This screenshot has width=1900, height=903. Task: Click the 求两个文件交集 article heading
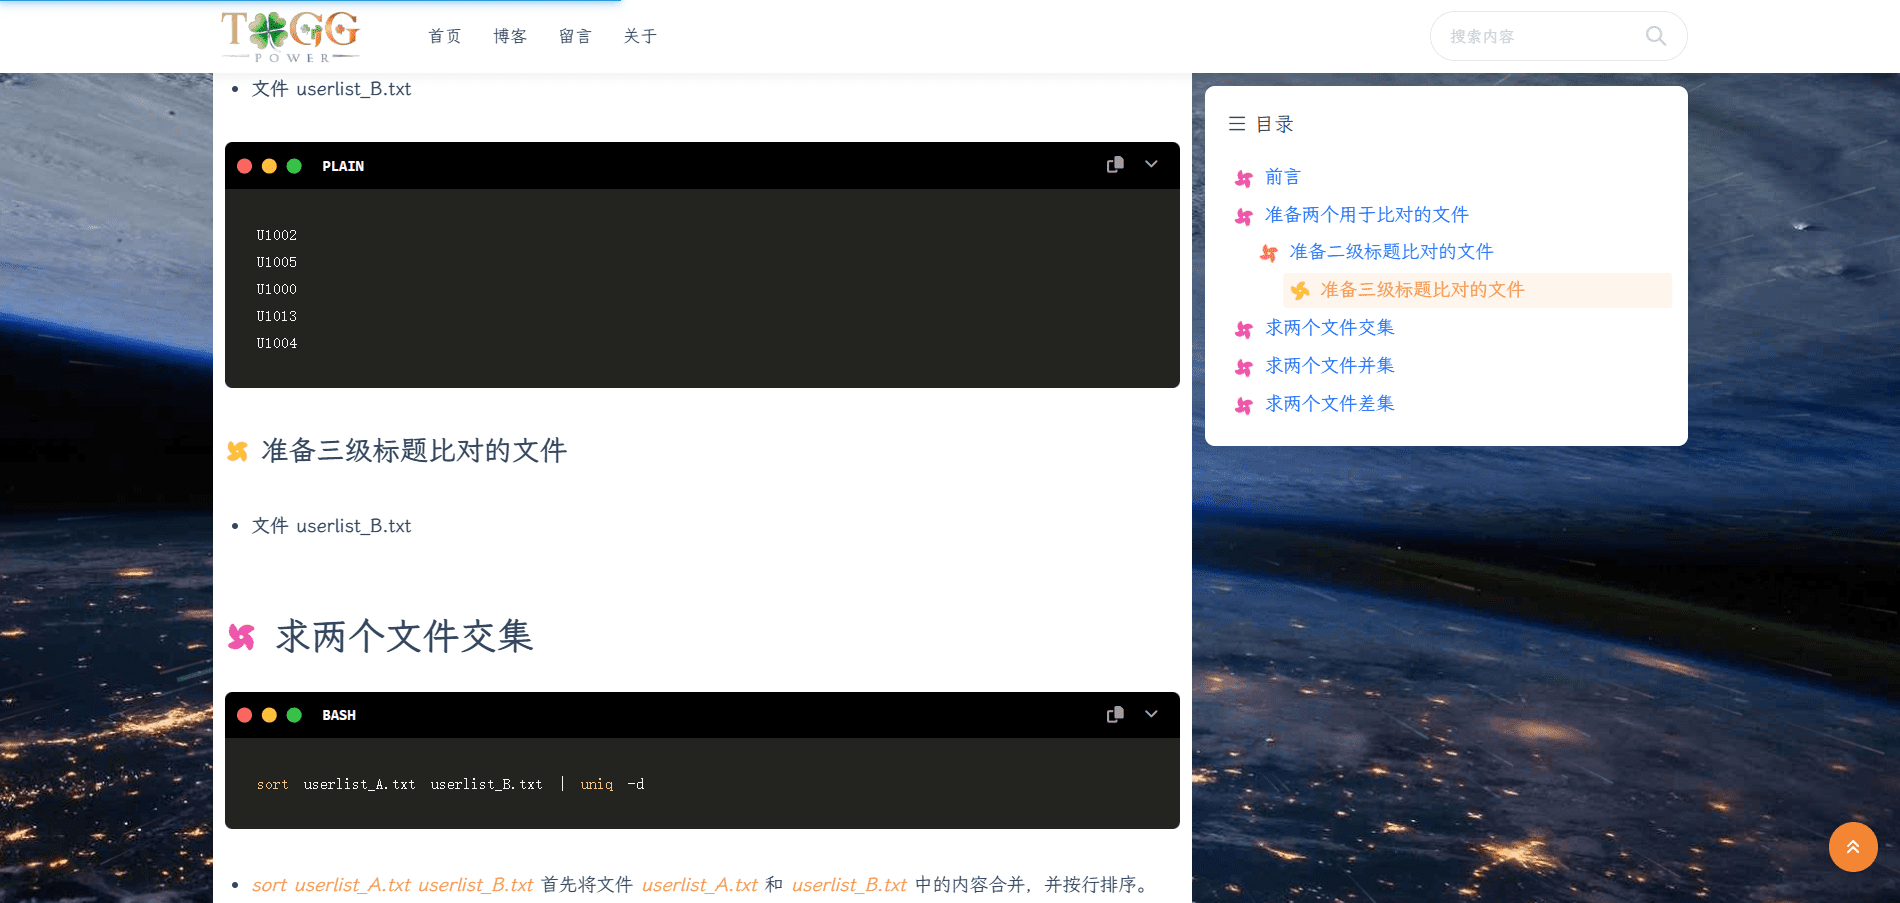click(x=404, y=636)
